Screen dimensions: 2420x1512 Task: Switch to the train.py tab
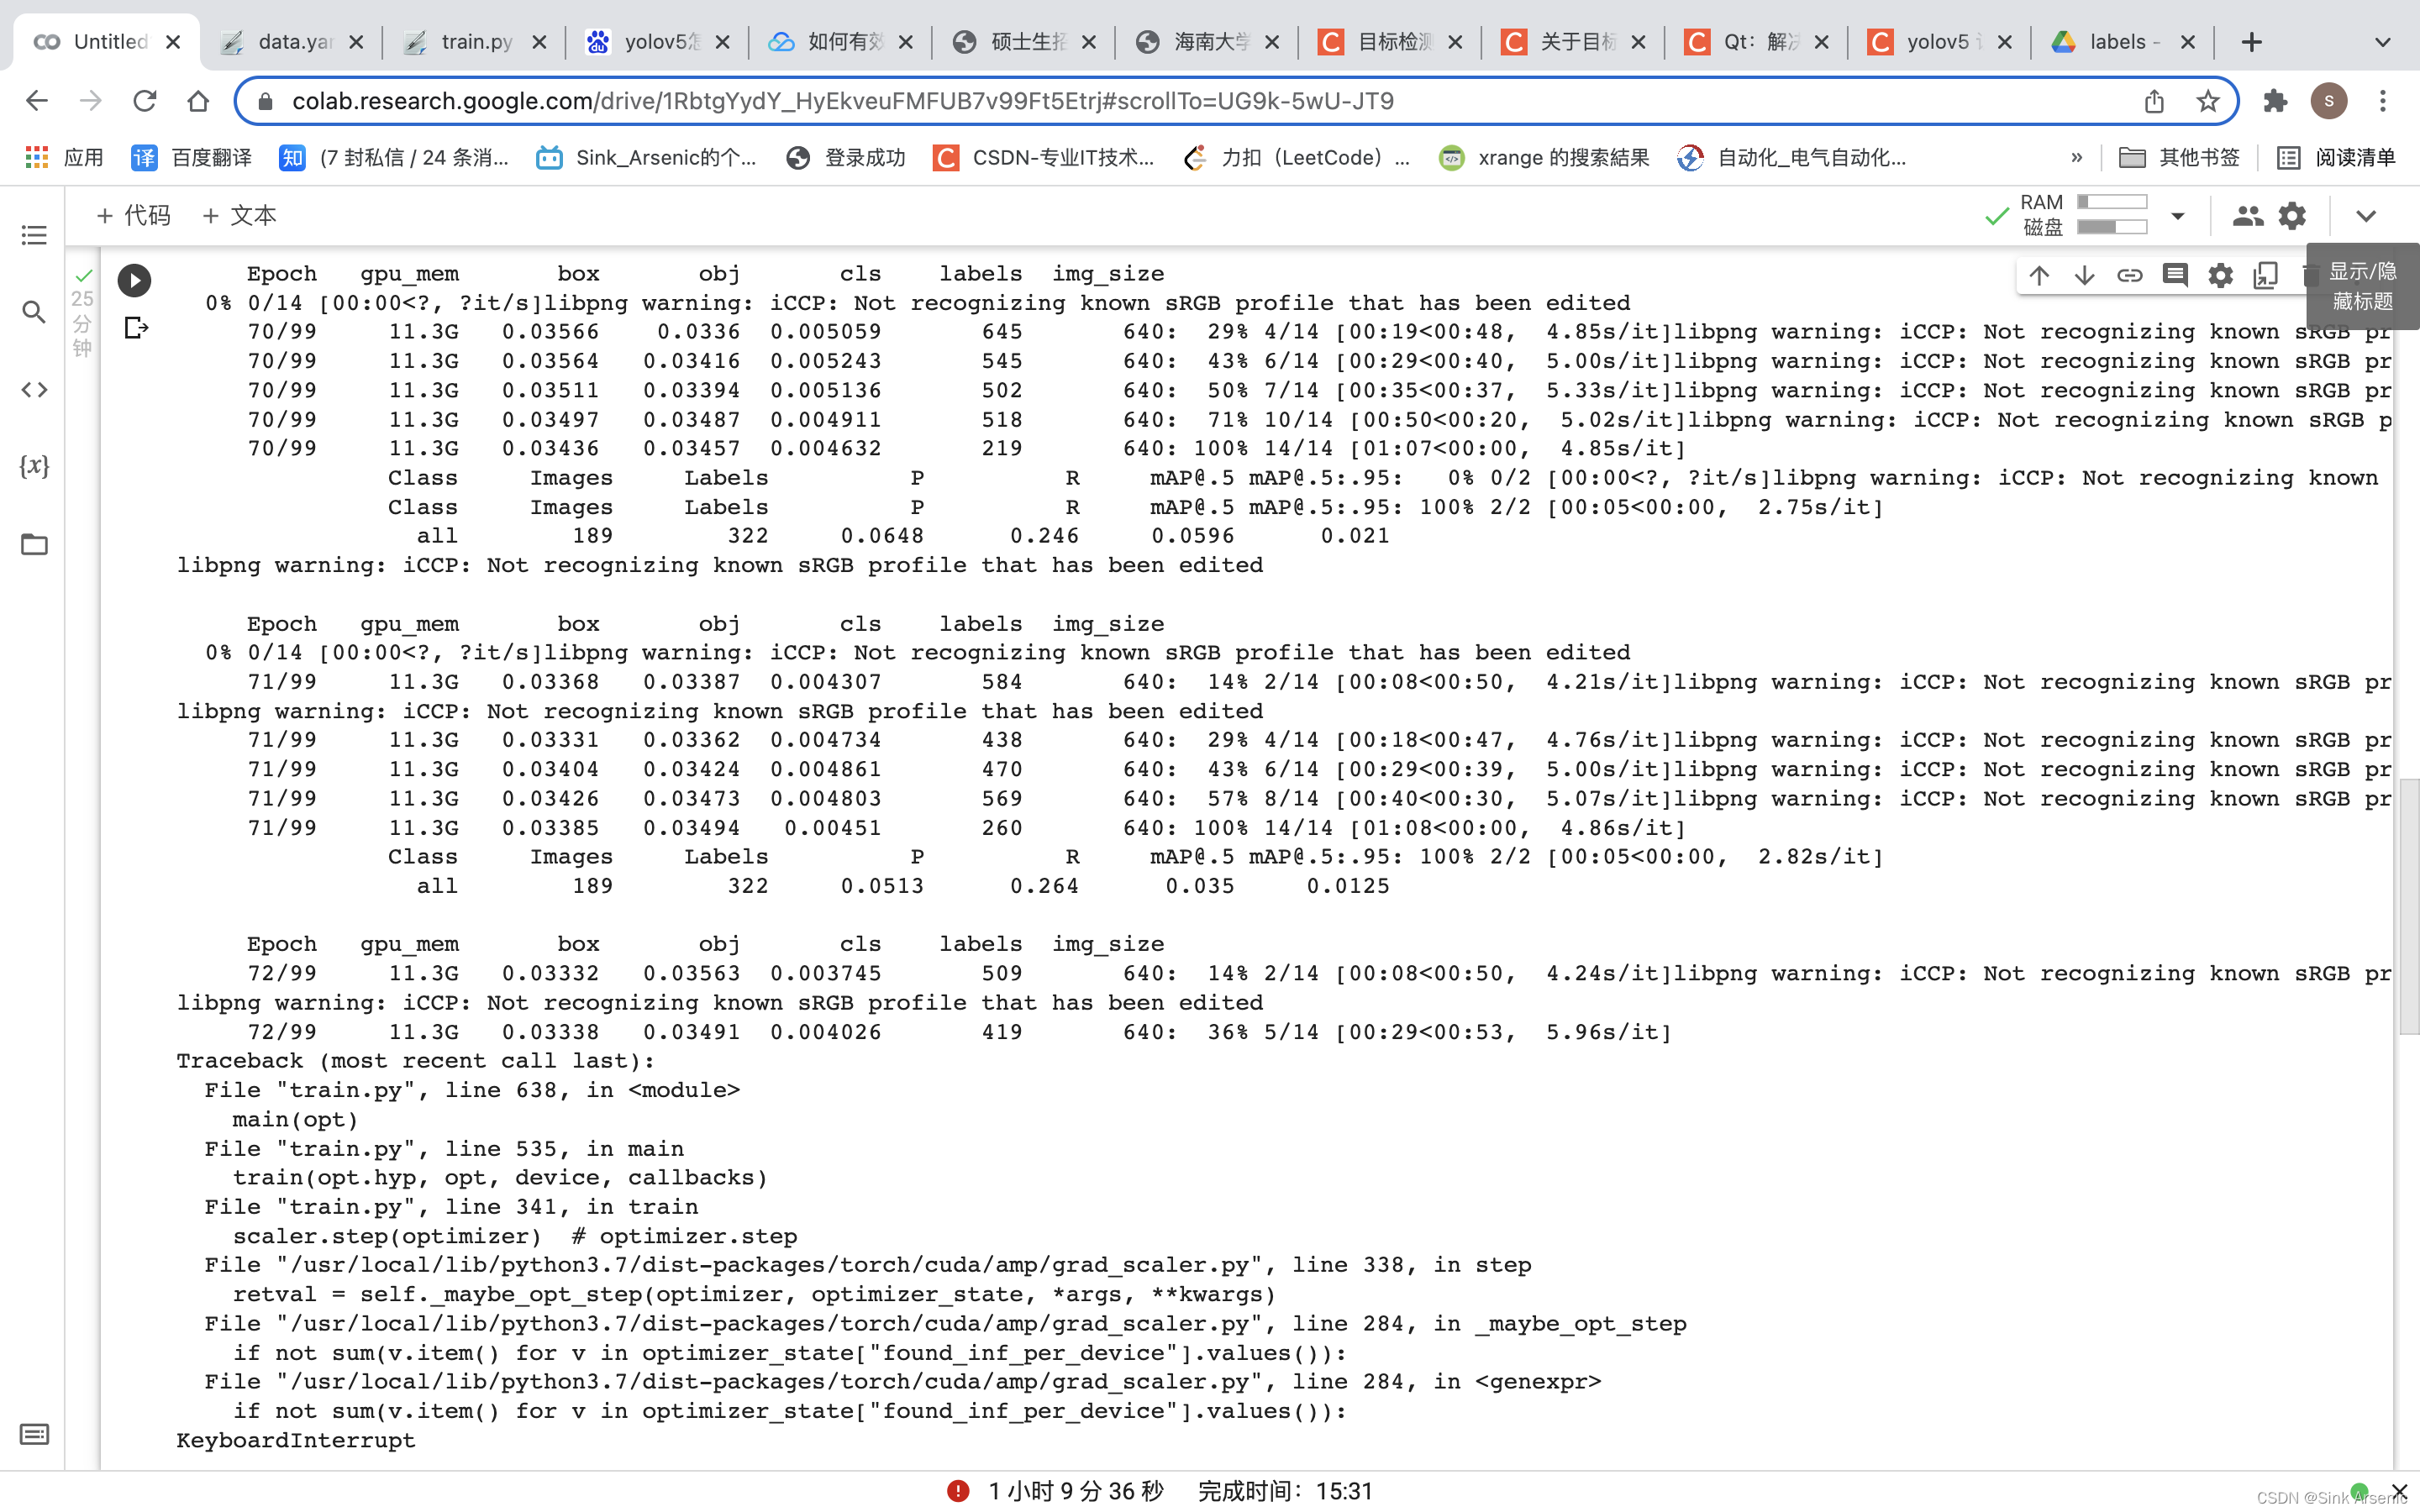[x=476, y=42]
